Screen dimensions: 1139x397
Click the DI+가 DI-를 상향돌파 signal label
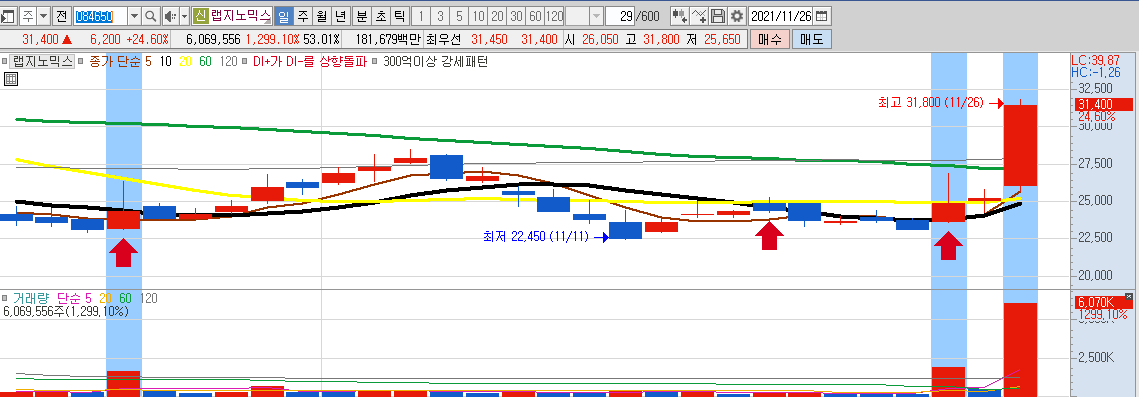tap(310, 62)
